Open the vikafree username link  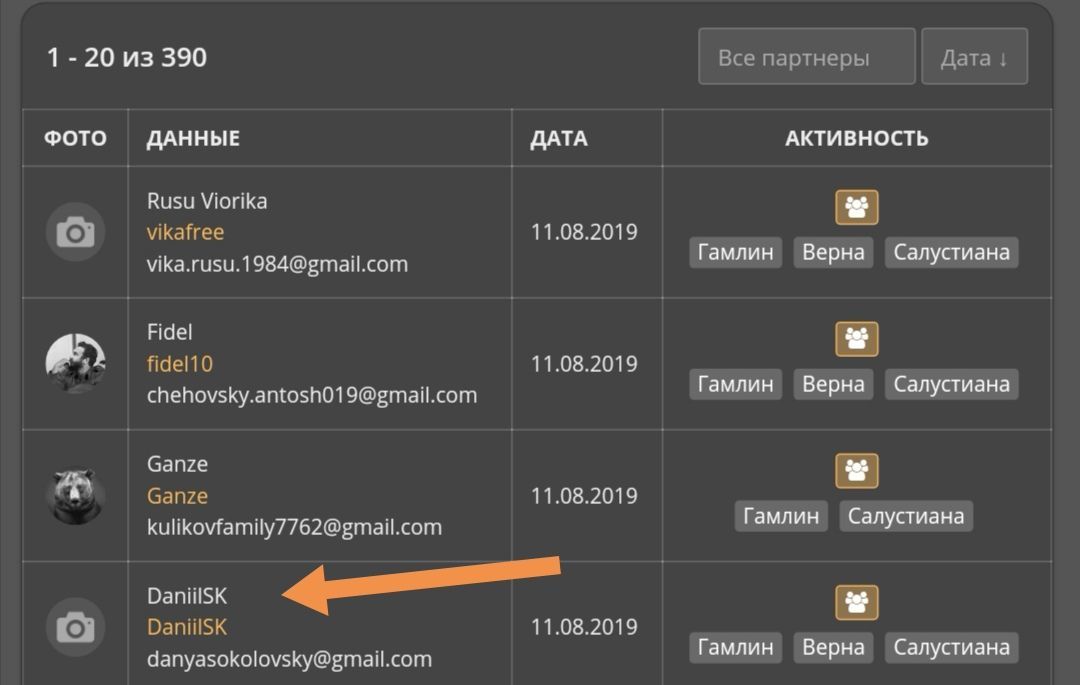(185, 232)
